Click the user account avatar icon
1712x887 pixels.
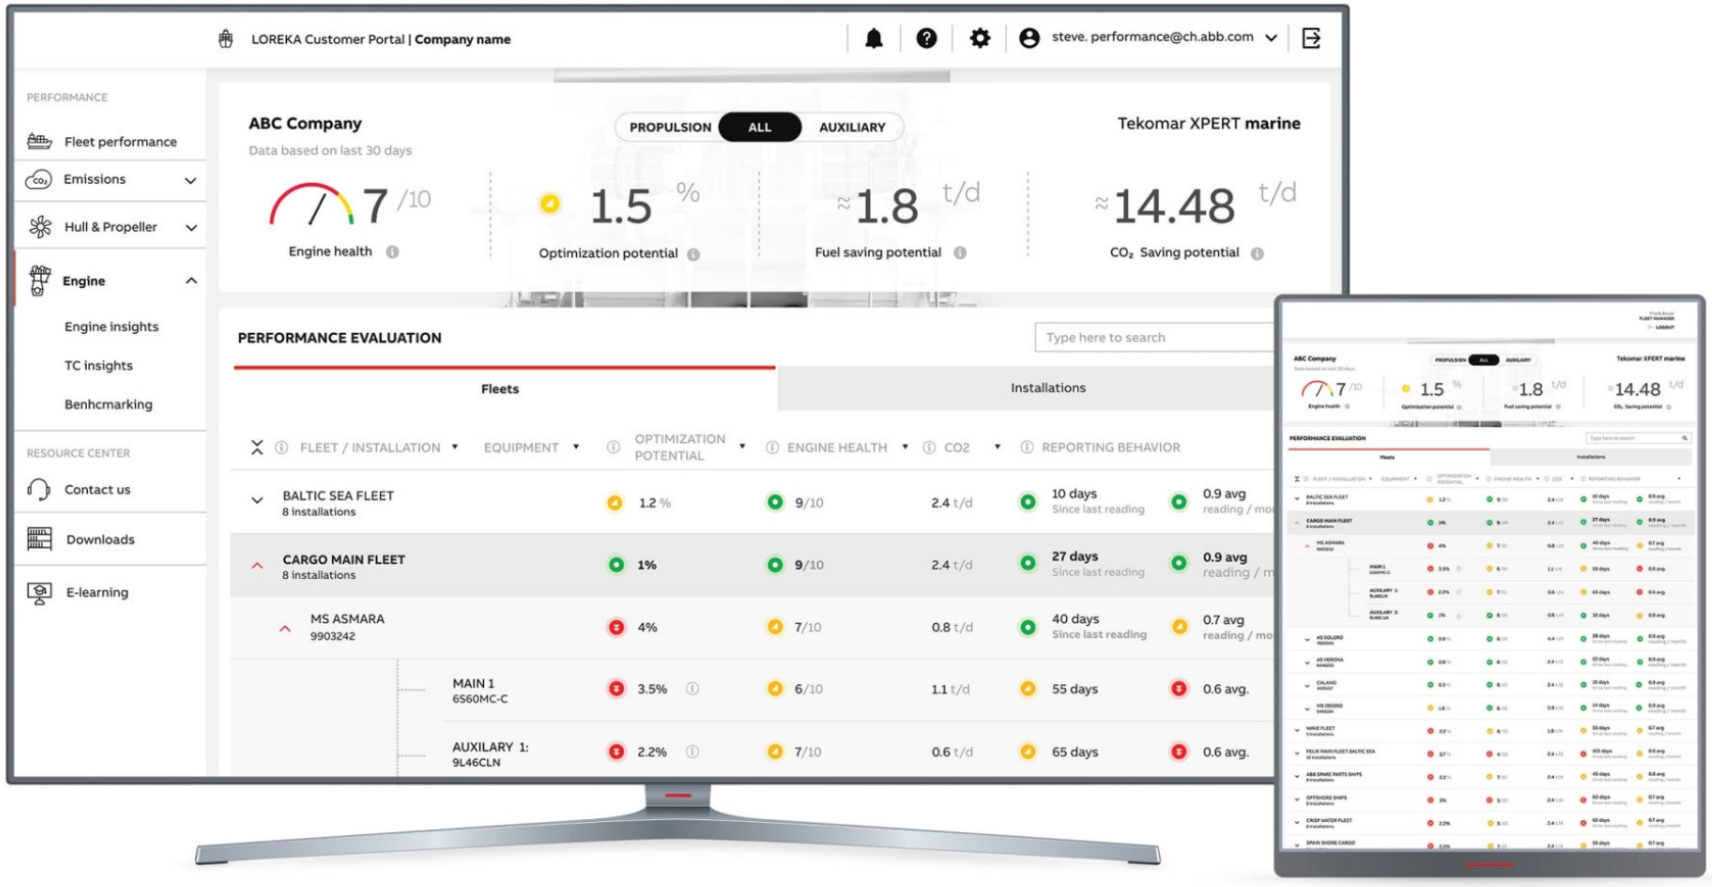coord(1029,39)
